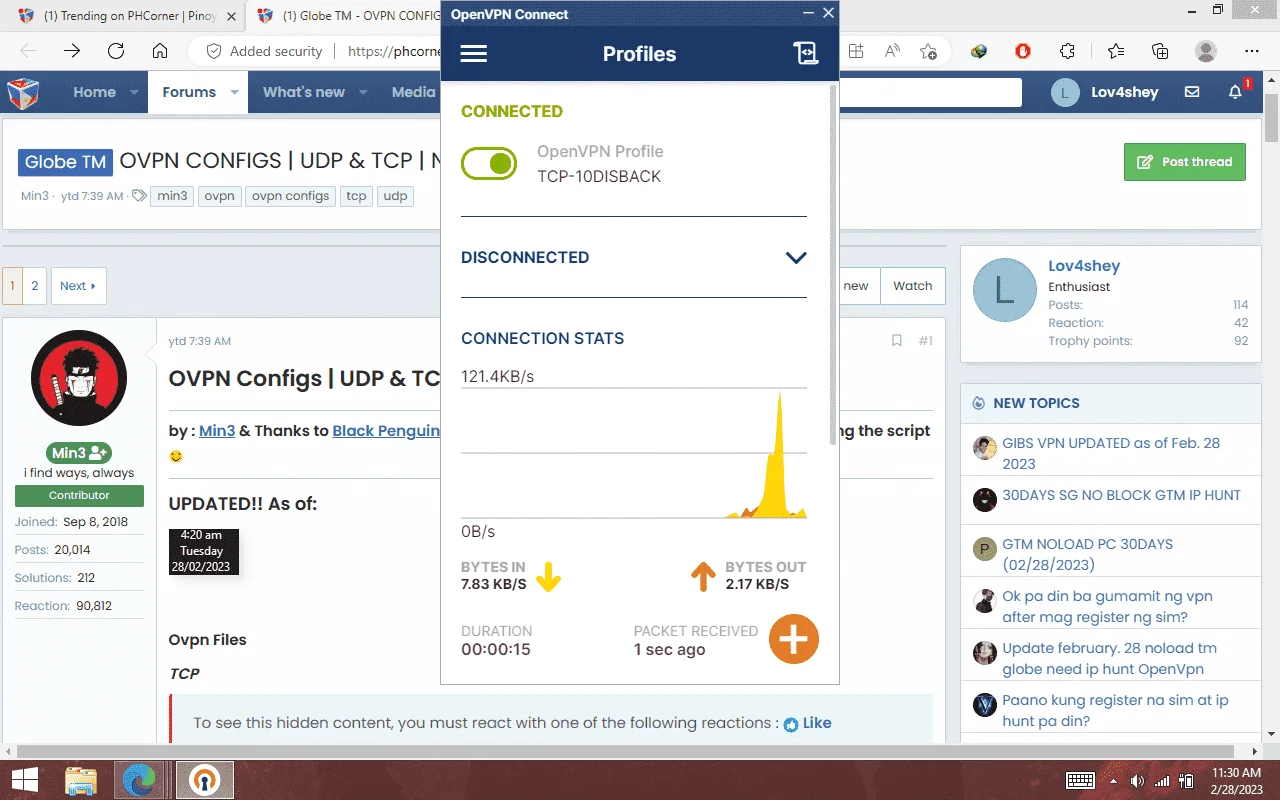Click the min3 tag
Screen dimensions: 1280x800
[x=172, y=196]
